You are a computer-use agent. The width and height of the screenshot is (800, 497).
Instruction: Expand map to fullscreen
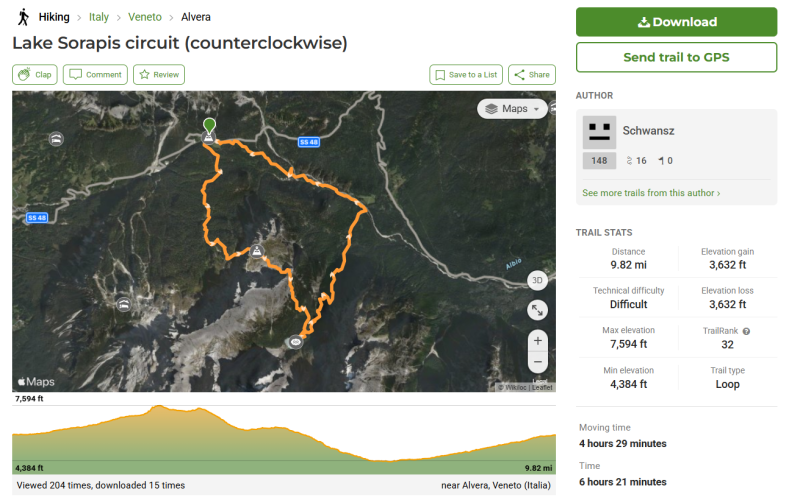[537, 310]
